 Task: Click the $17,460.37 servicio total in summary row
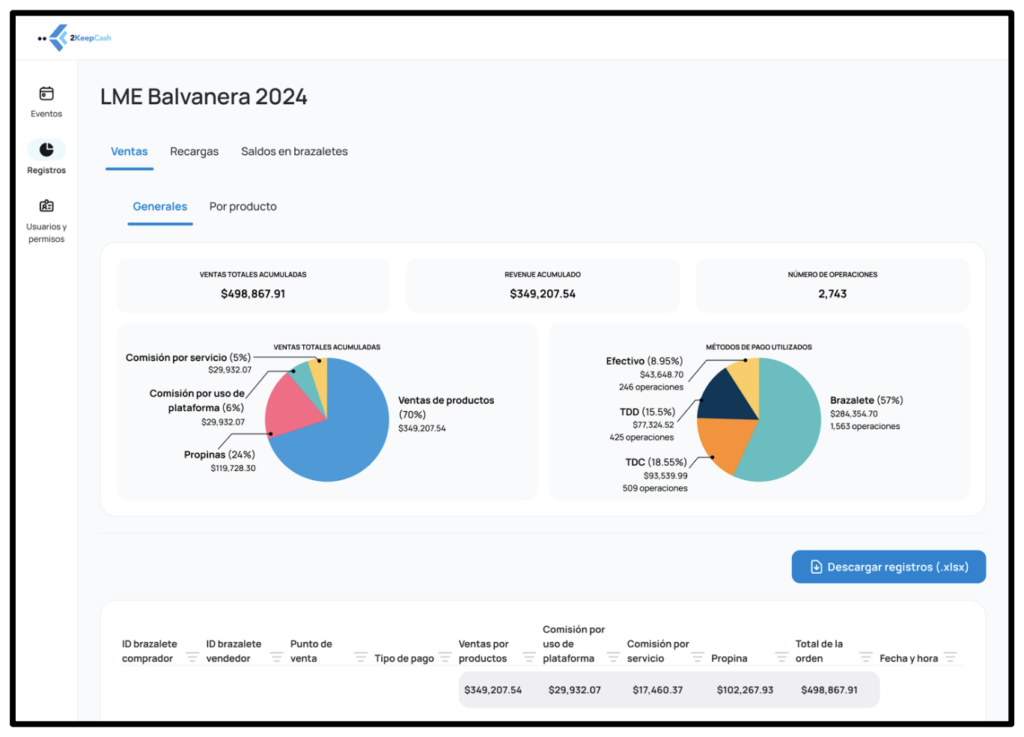click(658, 690)
